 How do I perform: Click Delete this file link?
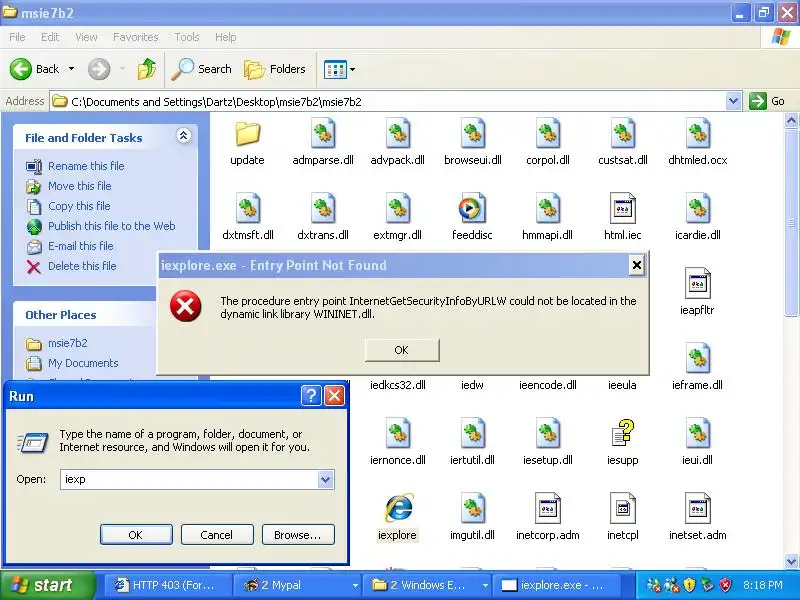tap(82, 266)
